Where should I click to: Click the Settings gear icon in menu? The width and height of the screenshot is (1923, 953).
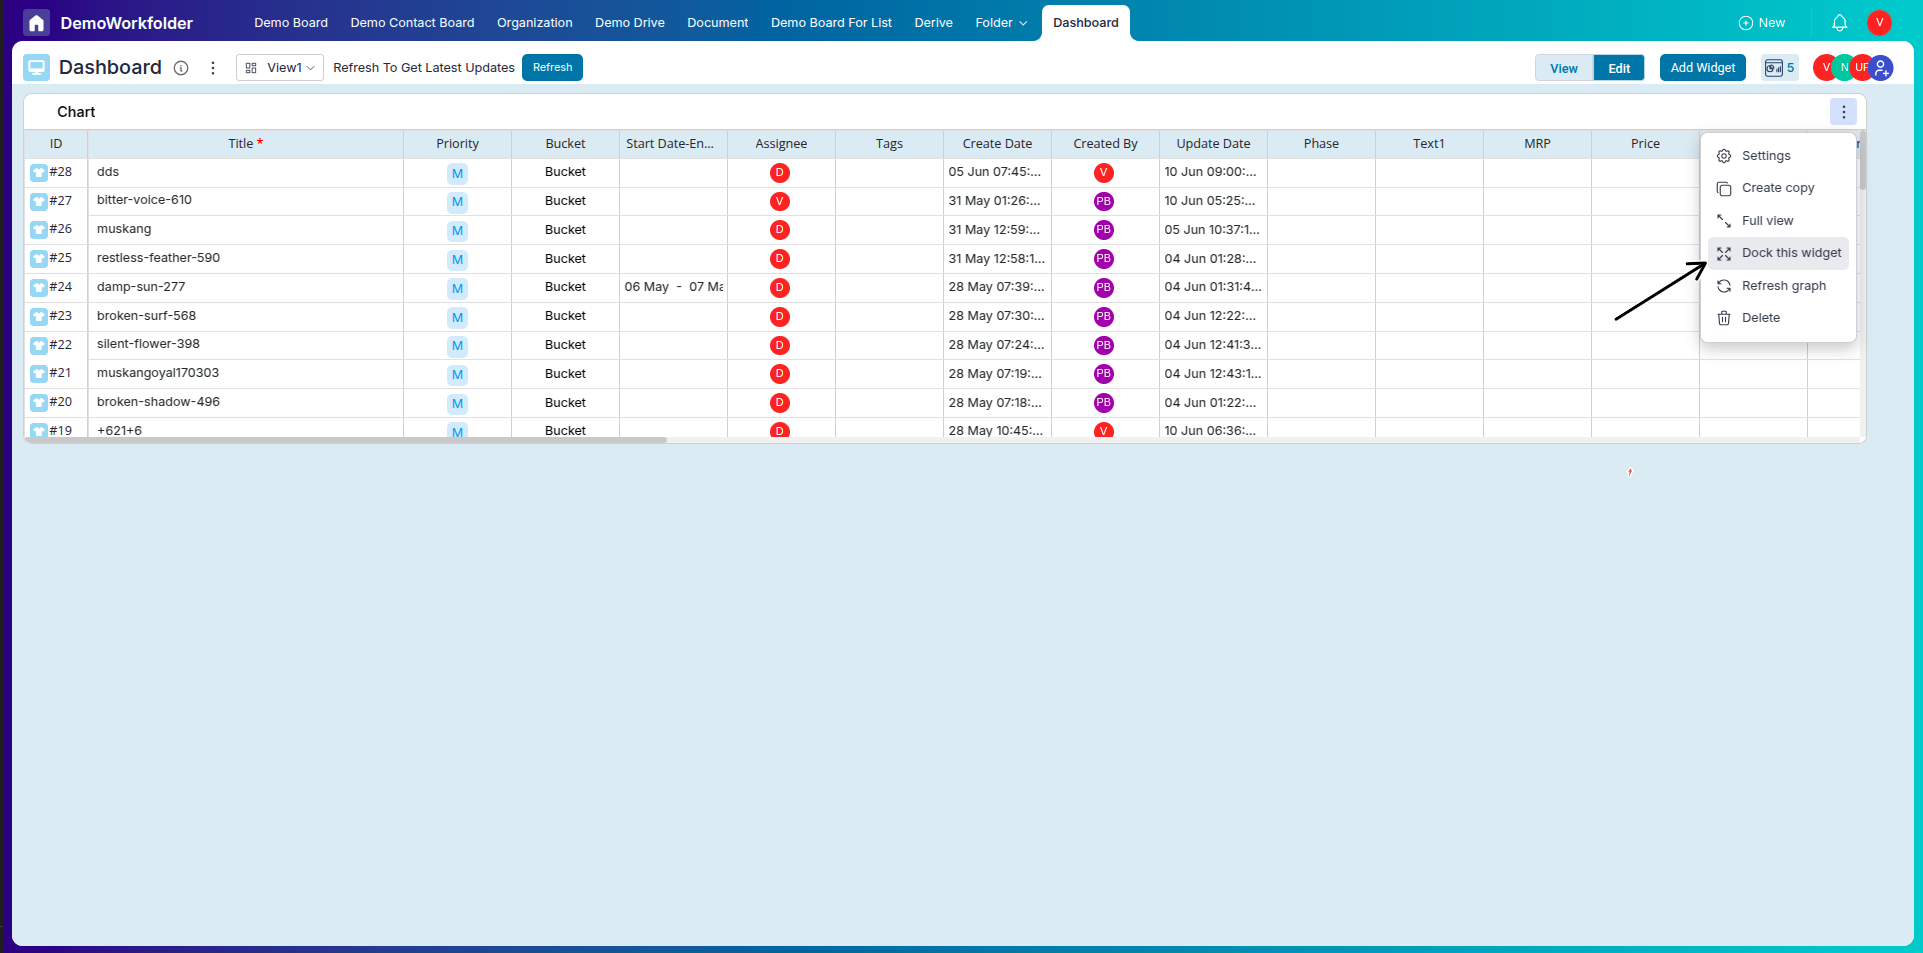pos(1724,156)
